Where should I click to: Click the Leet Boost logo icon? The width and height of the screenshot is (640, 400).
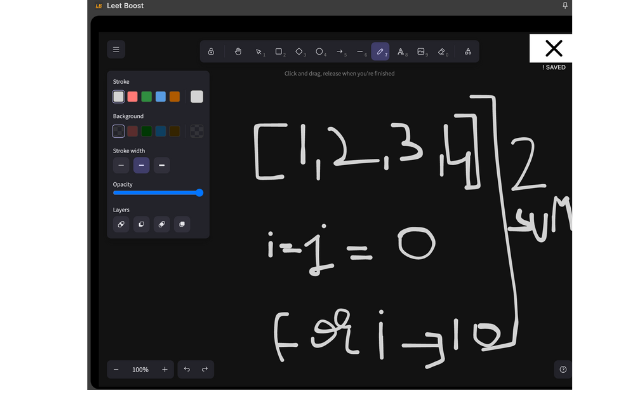[x=98, y=6]
